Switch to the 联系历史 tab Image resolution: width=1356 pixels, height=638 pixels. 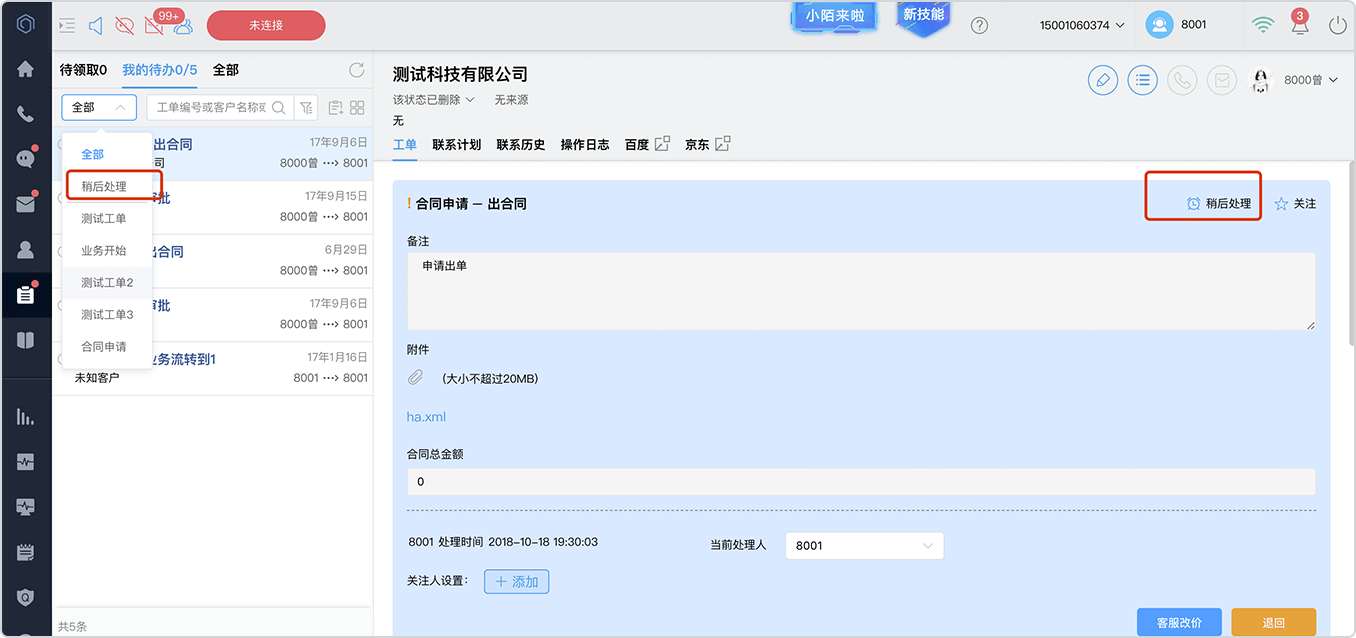(521, 144)
